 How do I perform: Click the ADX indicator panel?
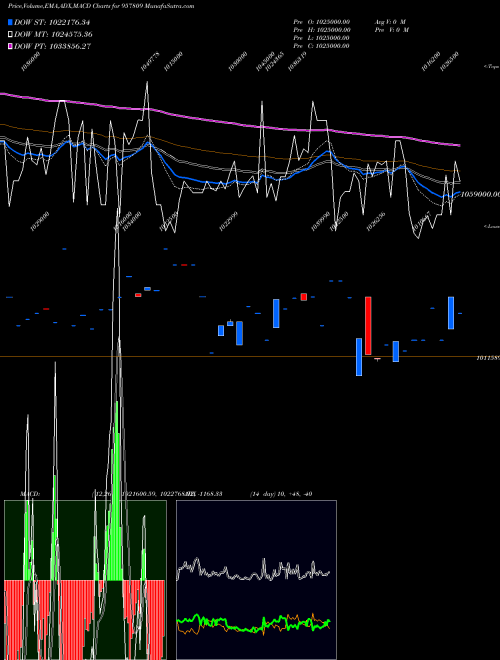256,580
